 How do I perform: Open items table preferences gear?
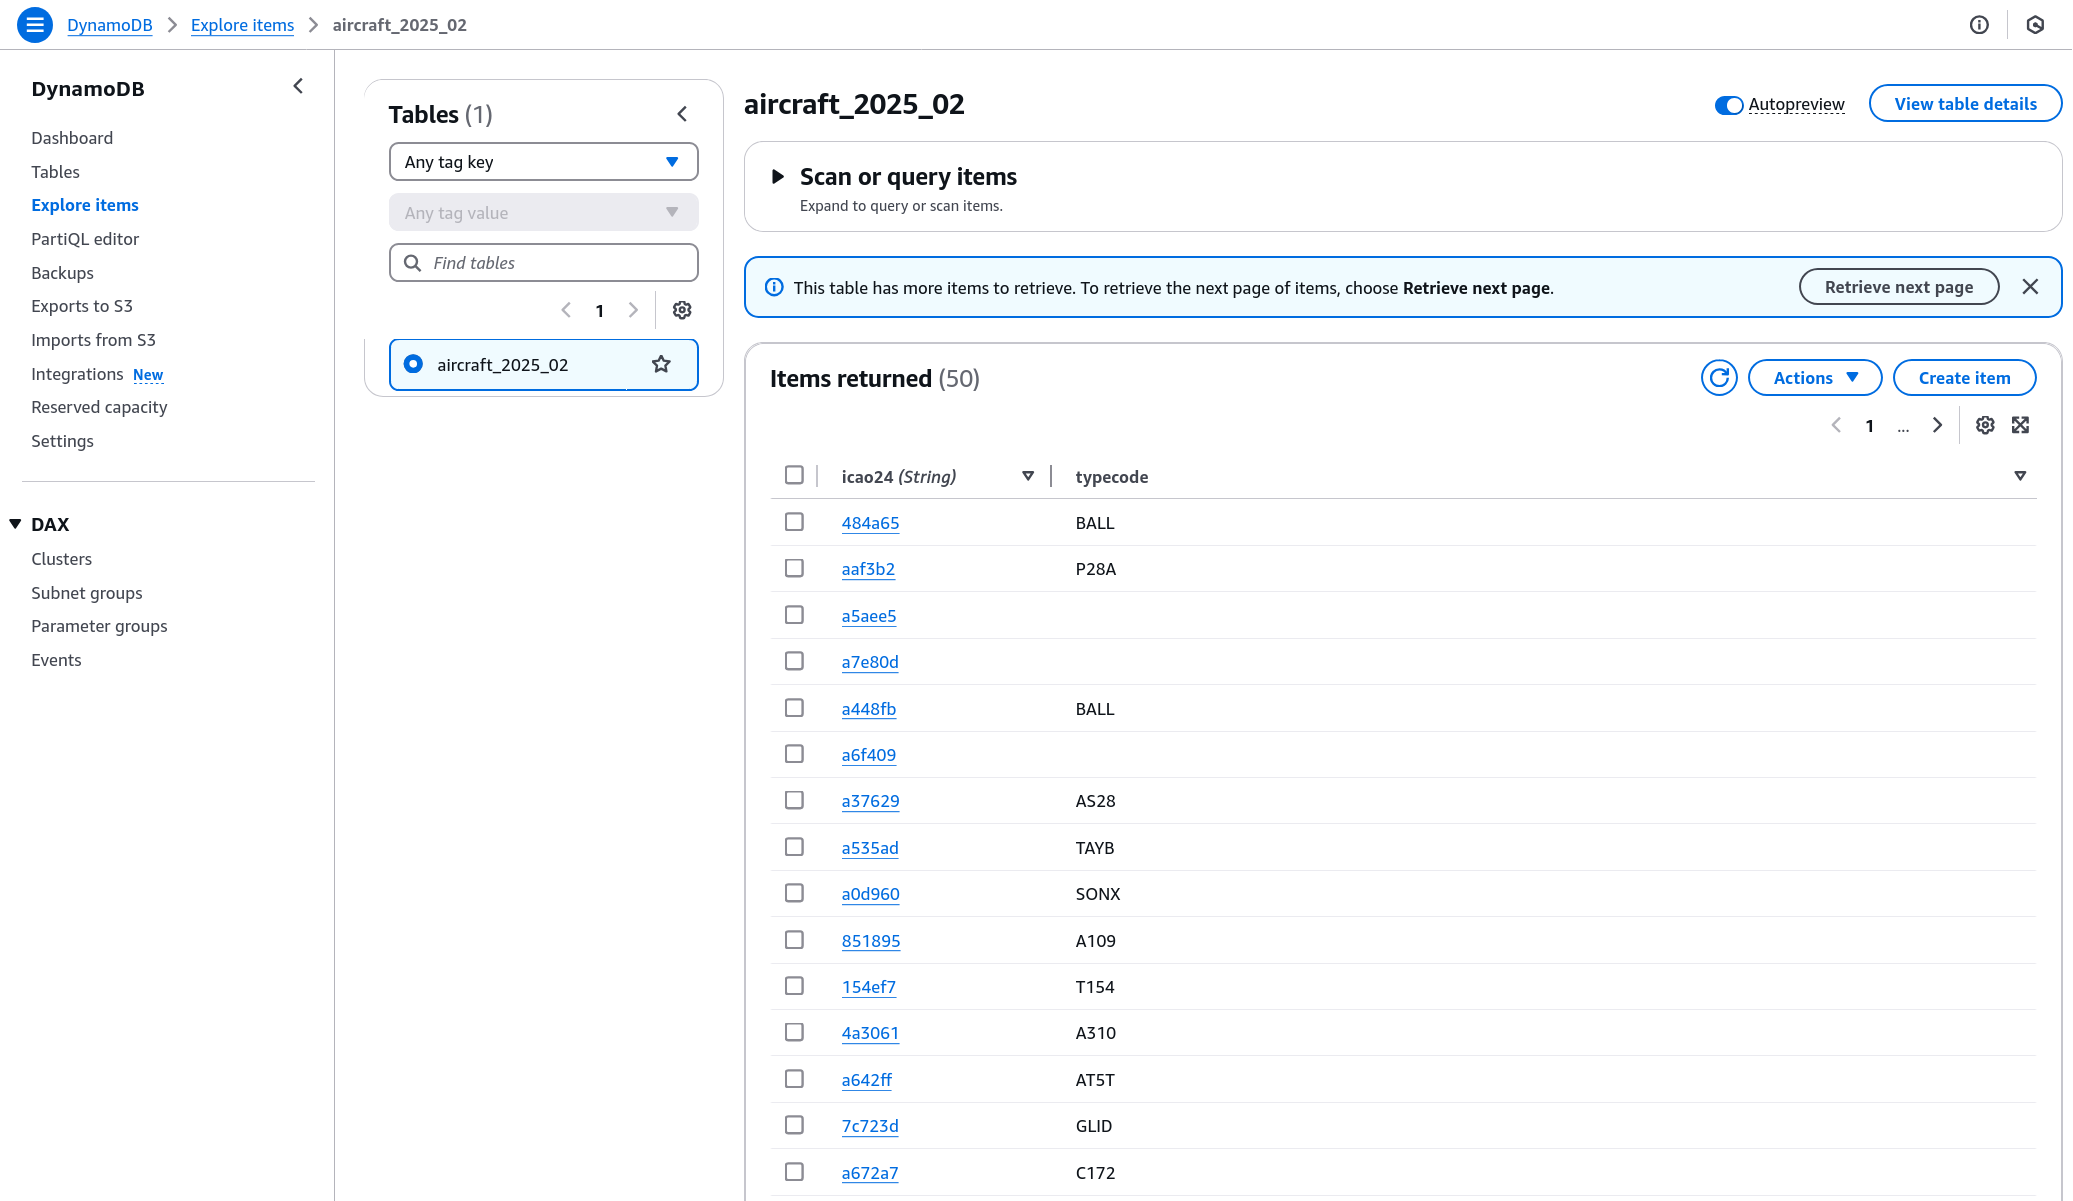click(1985, 425)
